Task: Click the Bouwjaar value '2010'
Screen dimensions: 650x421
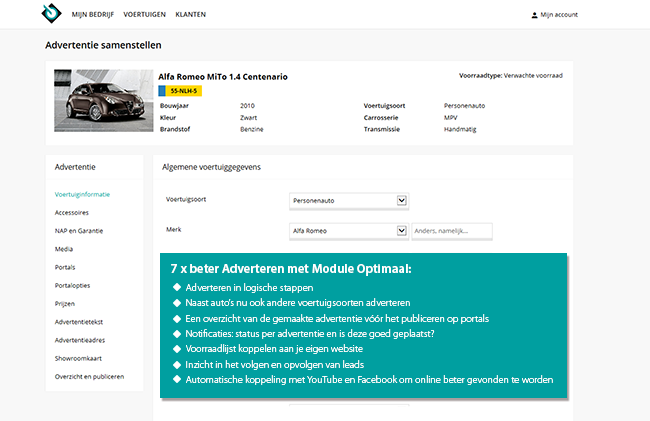Action: coord(247,106)
